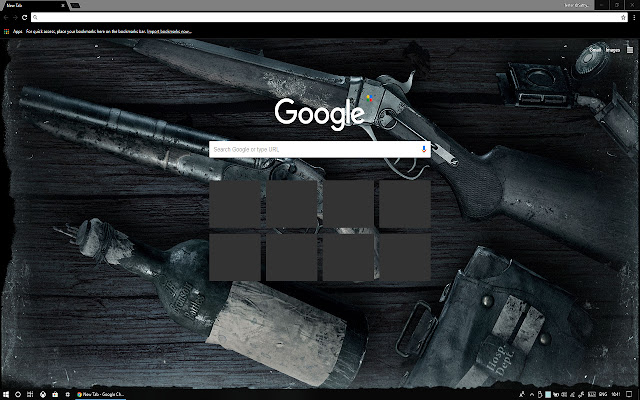
Task: Open the Google apps grid launcher
Action: [629, 50]
